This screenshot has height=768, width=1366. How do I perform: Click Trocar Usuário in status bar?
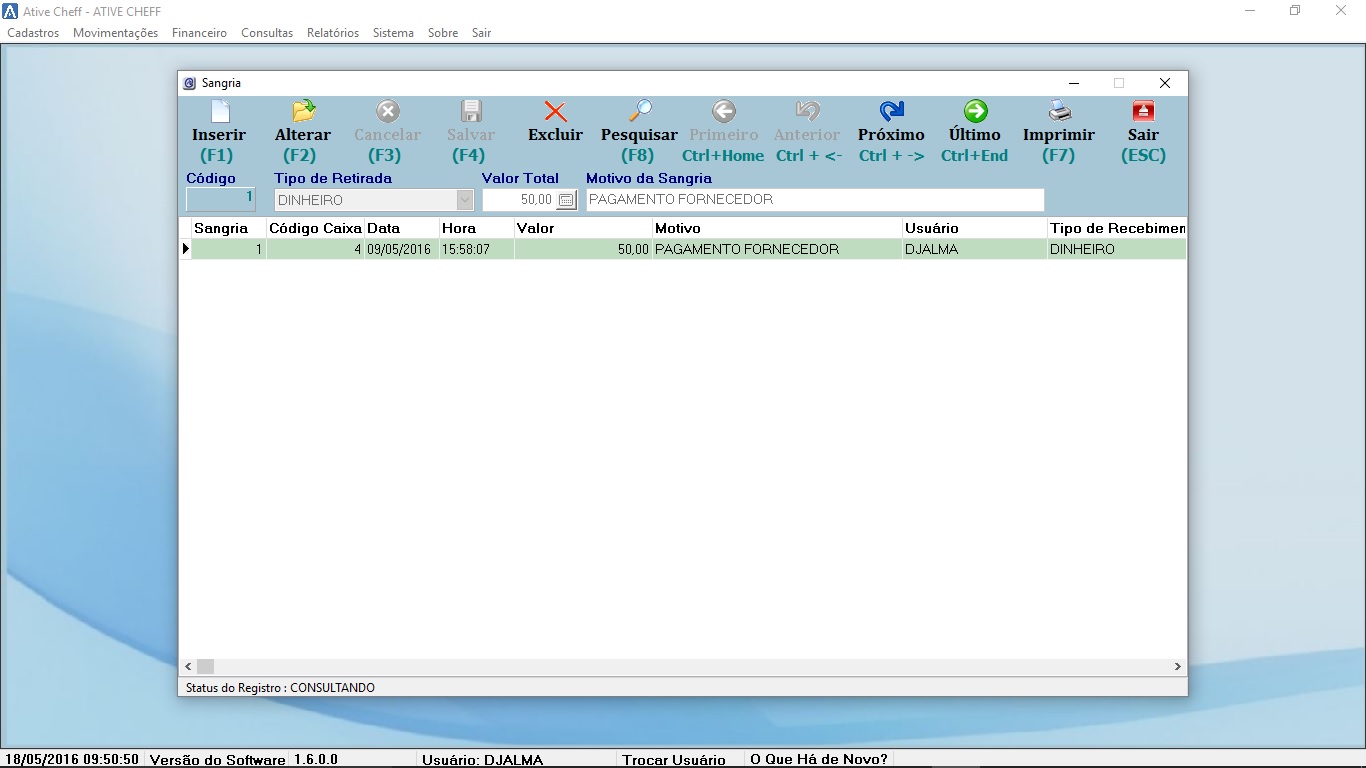tap(674, 760)
